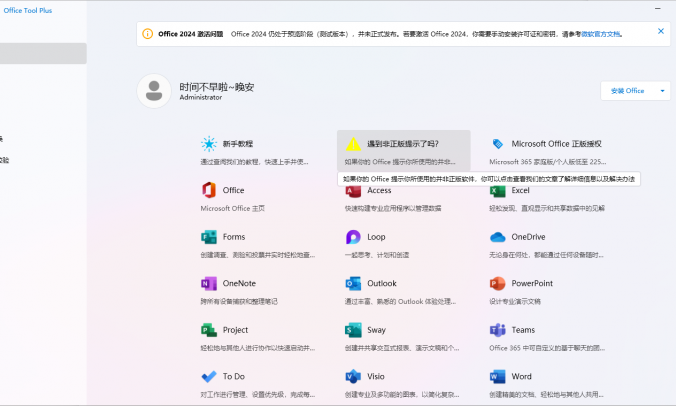Viewport: 676px width, 406px height.
Task: Open the OneDrive cloud icon
Action: tap(498, 237)
